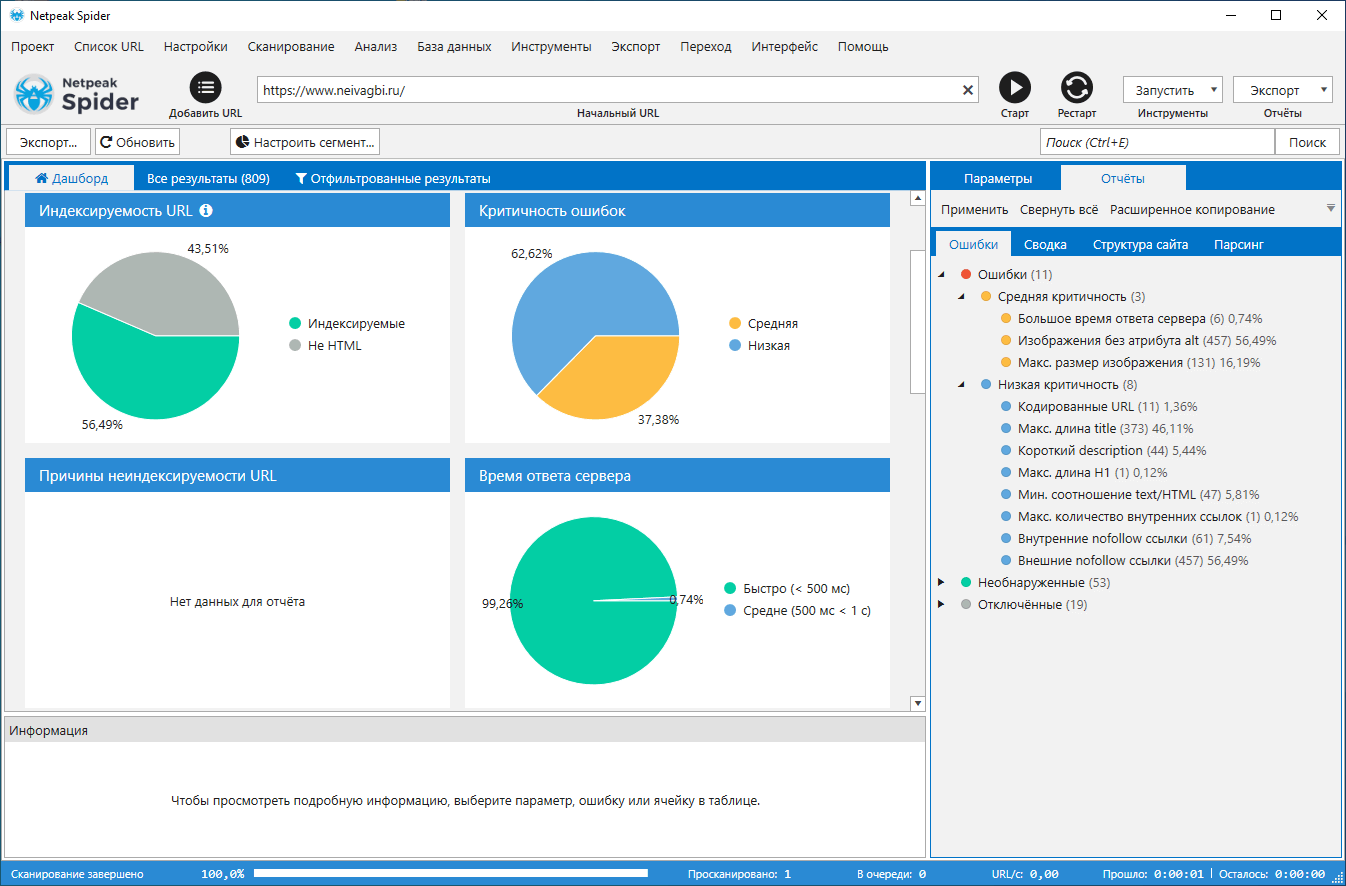This screenshot has width=1346, height=886.
Task: Expand the Отключённые (19) node
Action: 942,605
